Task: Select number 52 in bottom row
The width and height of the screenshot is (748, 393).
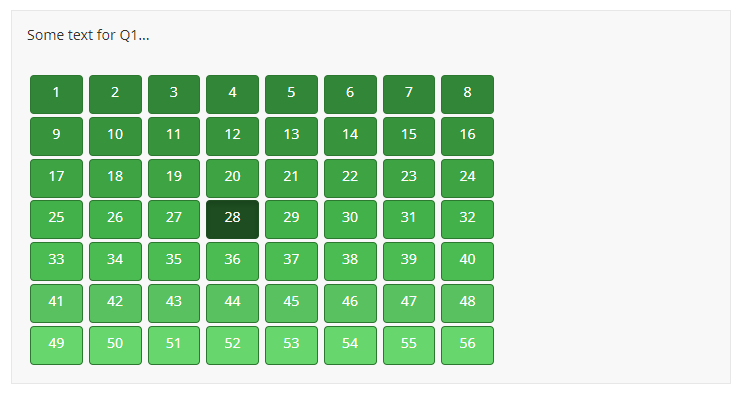Action: tap(232, 345)
